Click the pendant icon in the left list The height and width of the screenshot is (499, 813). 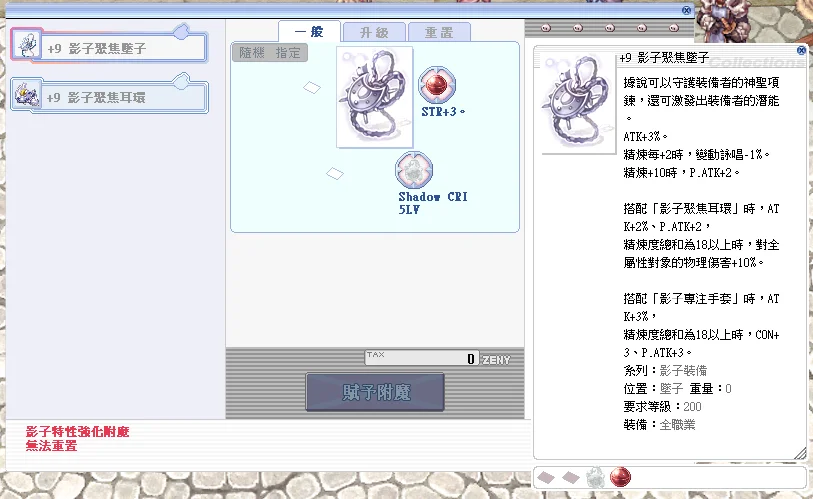tap(27, 45)
